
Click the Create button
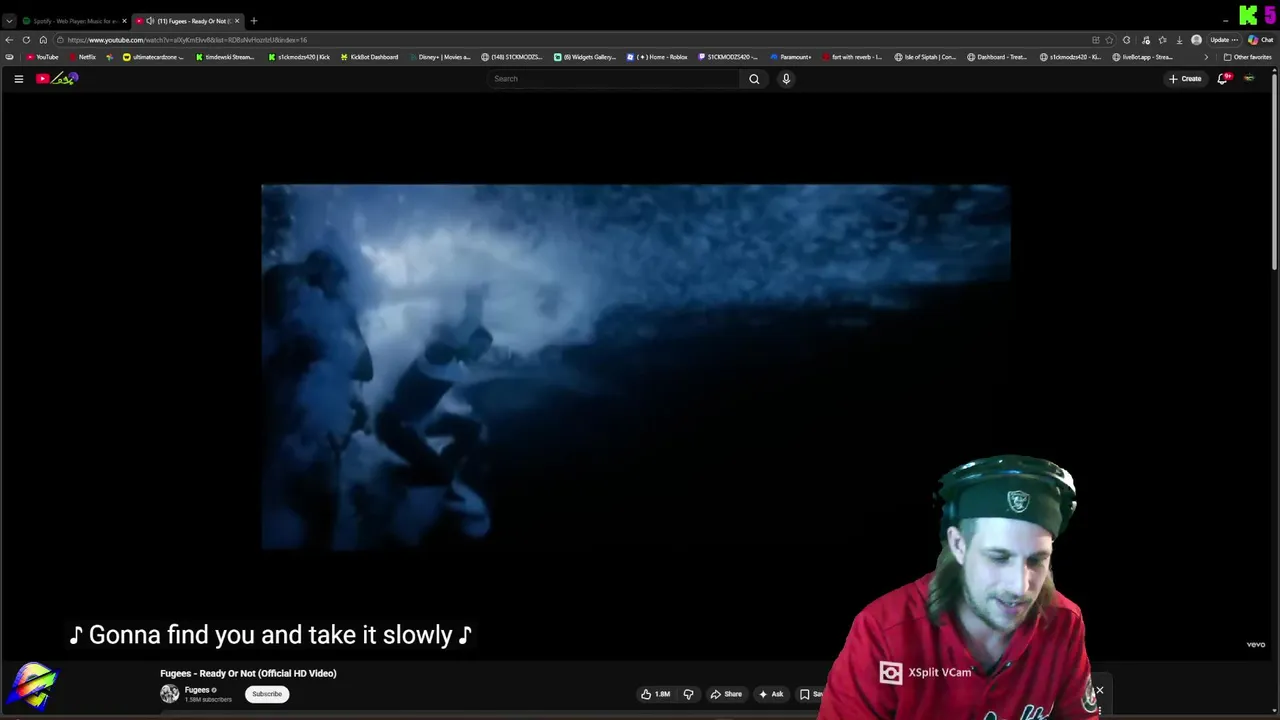click(x=1185, y=79)
